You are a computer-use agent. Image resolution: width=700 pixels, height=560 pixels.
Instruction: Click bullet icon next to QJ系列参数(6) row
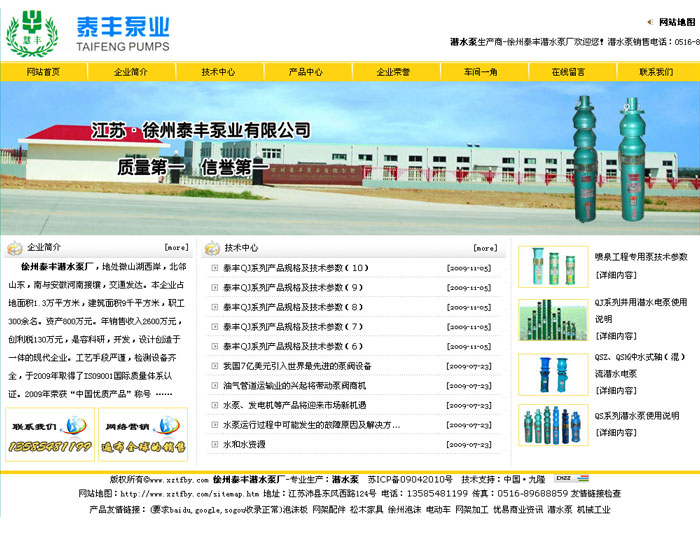pyautogui.click(x=215, y=347)
